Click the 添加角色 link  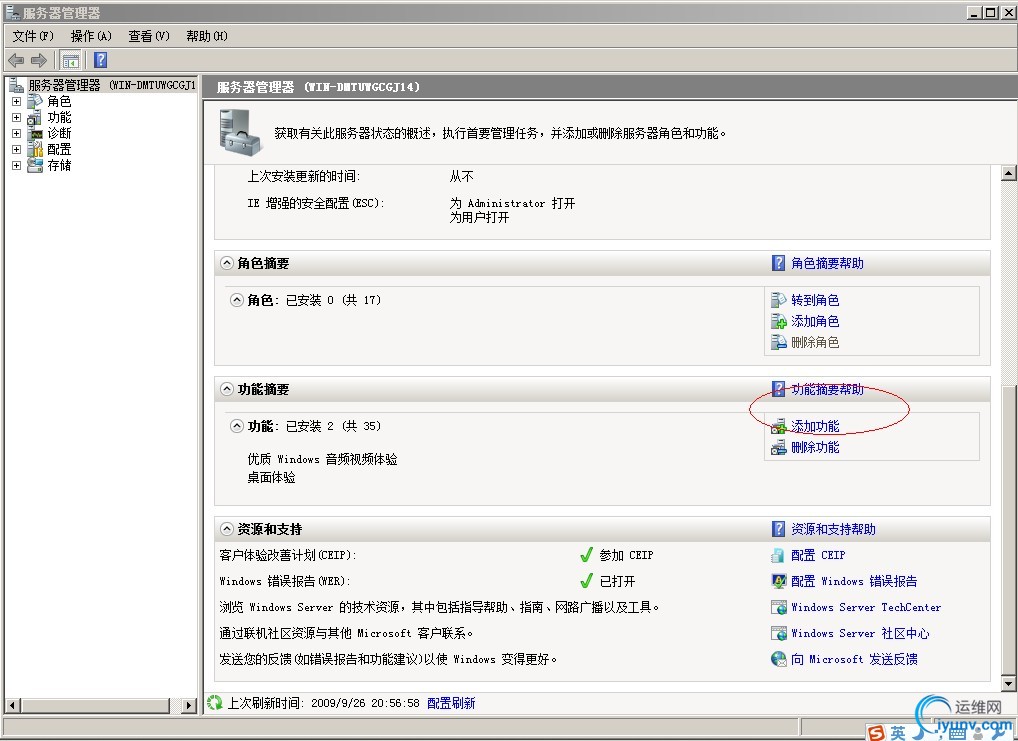click(x=815, y=321)
